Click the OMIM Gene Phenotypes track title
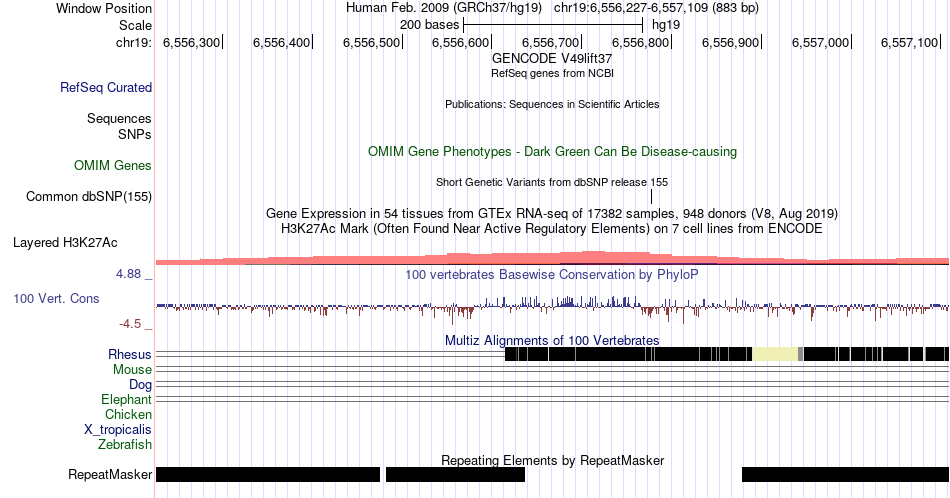950x498 pixels. (553, 151)
